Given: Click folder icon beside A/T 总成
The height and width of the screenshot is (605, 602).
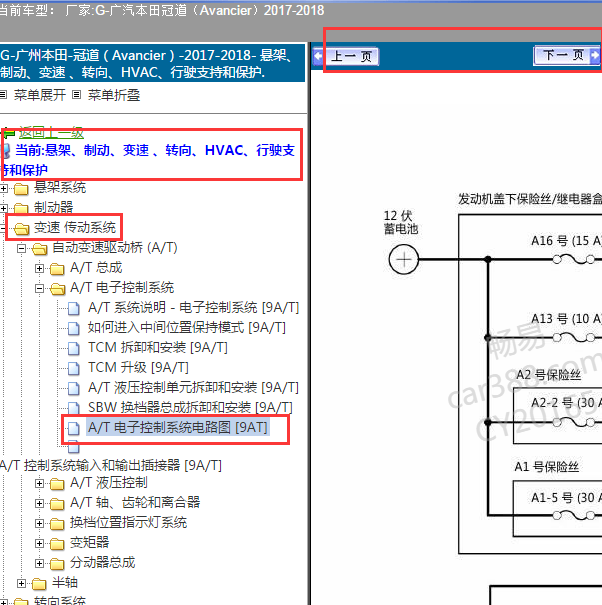Looking at the screenshot, I should [x=57, y=269].
